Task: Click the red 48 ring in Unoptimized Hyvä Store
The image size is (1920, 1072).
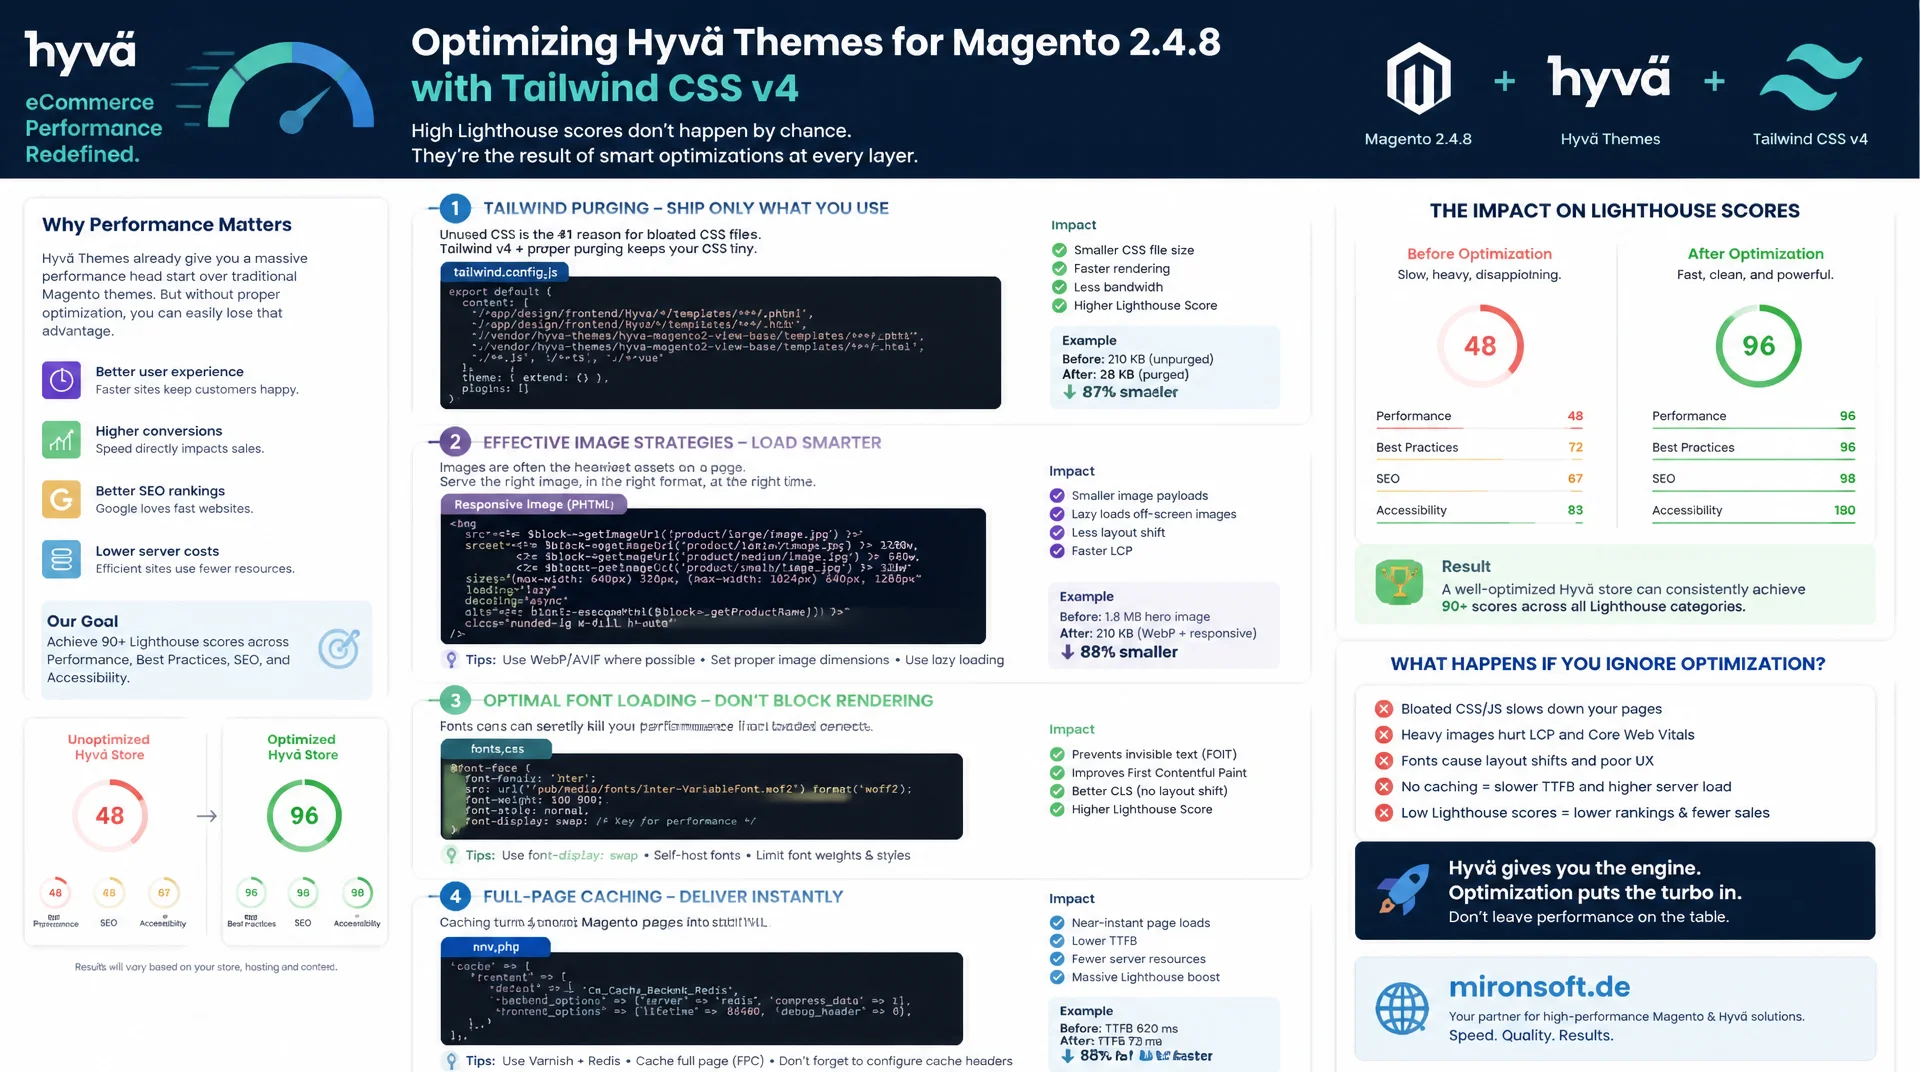Action: point(110,816)
